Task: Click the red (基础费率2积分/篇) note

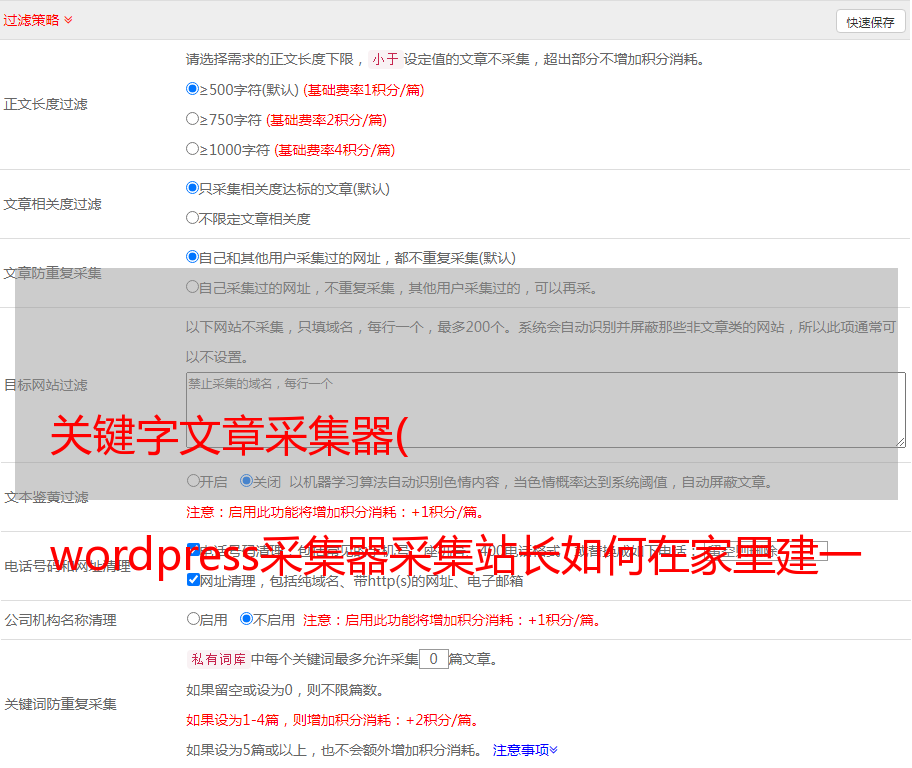Action: pos(326,120)
